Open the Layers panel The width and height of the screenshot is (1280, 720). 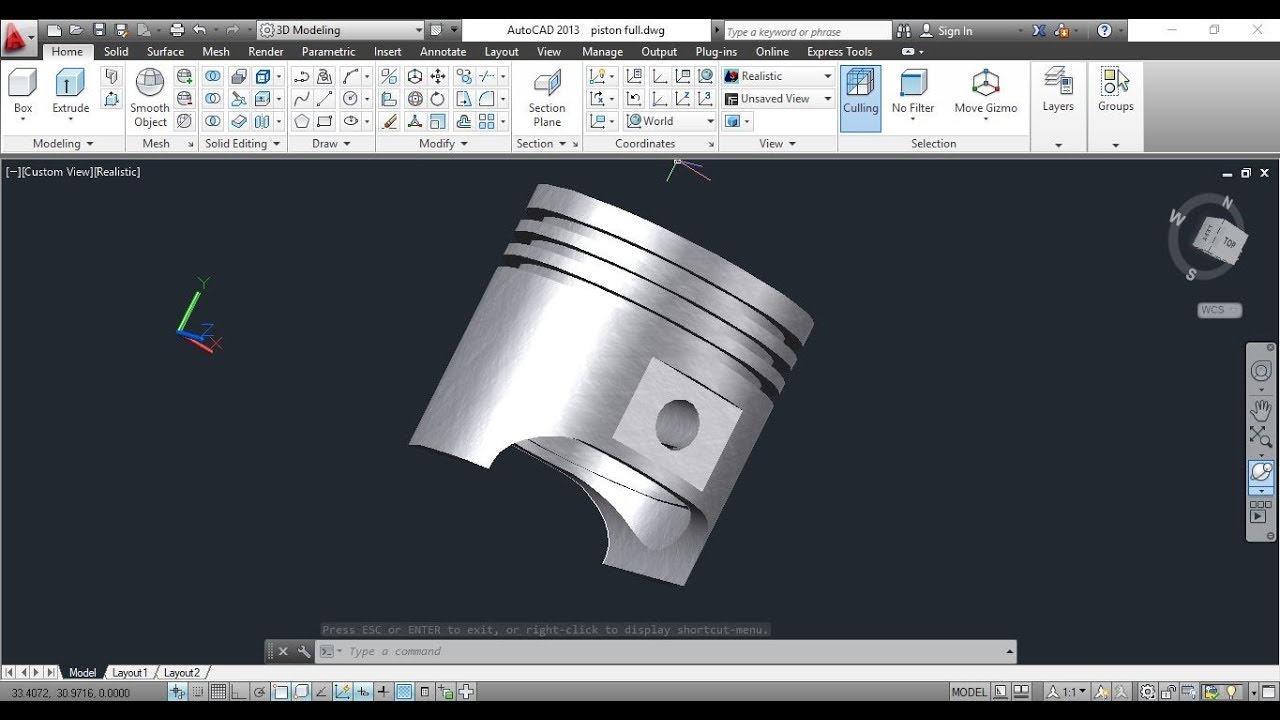coord(1057,90)
